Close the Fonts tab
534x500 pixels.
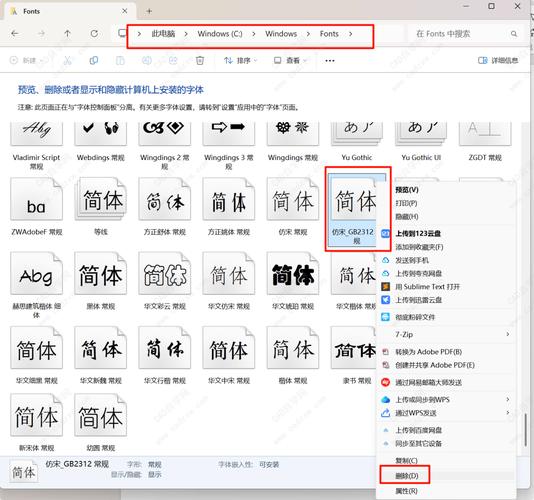125,11
